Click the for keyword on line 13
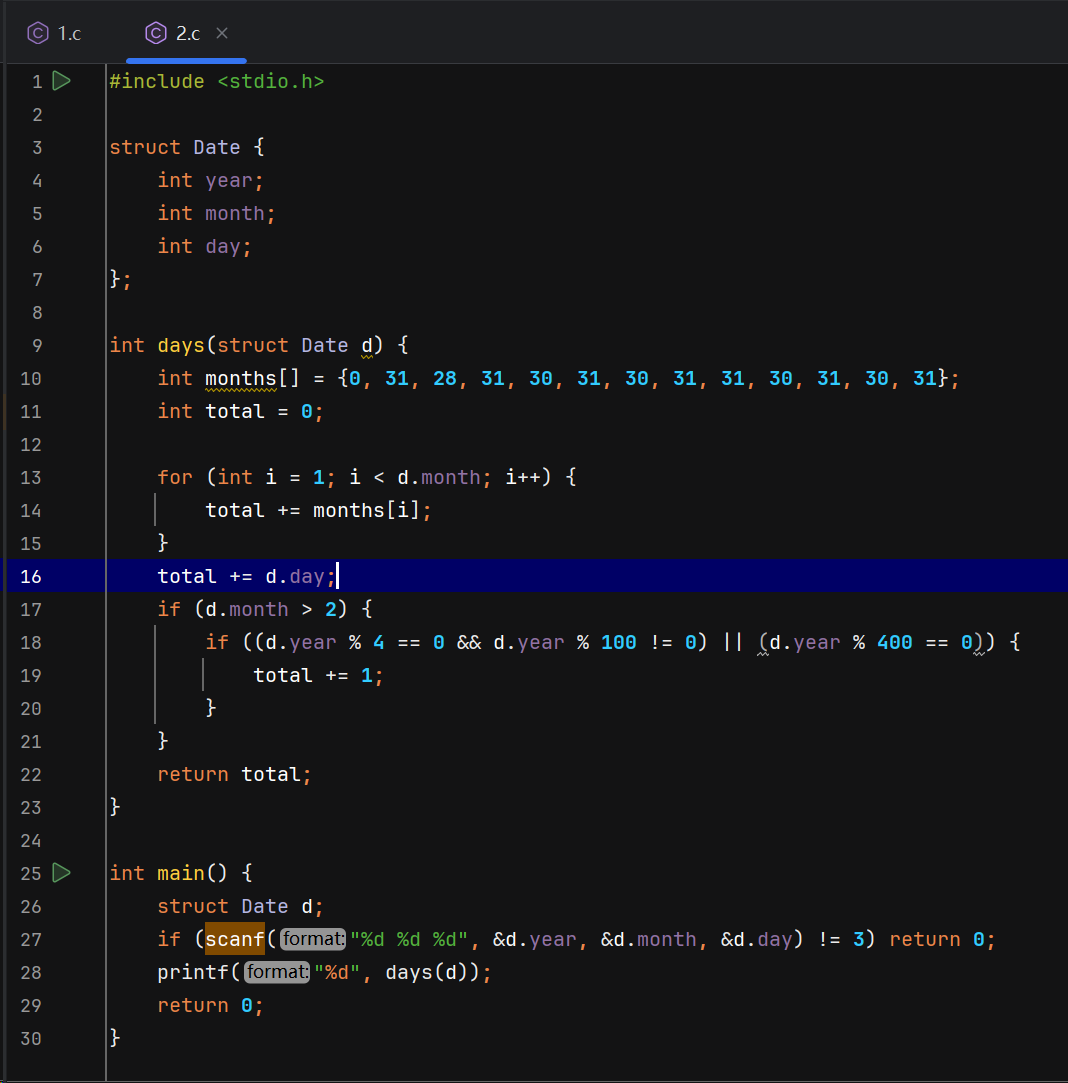 click(x=174, y=477)
